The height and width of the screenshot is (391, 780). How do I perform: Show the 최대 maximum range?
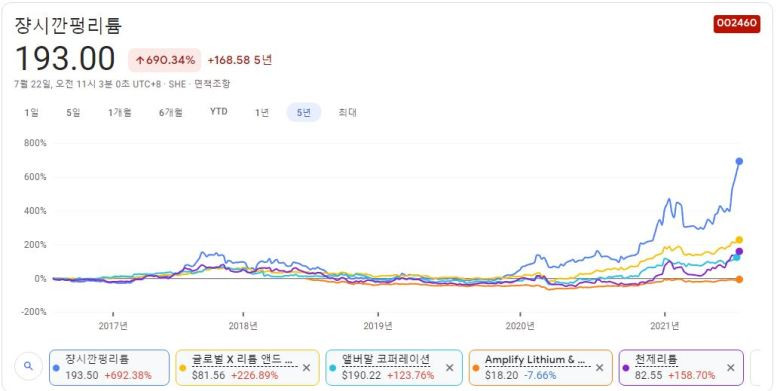tap(347, 112)
